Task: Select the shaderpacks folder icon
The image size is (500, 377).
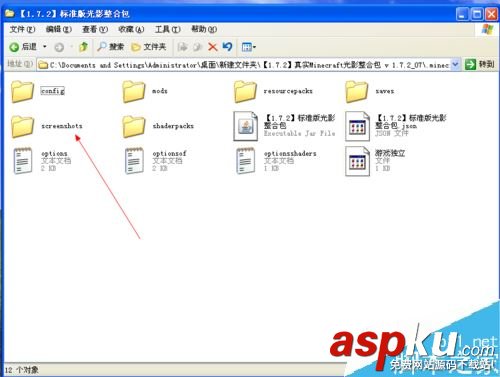Action: coord(134,126)
